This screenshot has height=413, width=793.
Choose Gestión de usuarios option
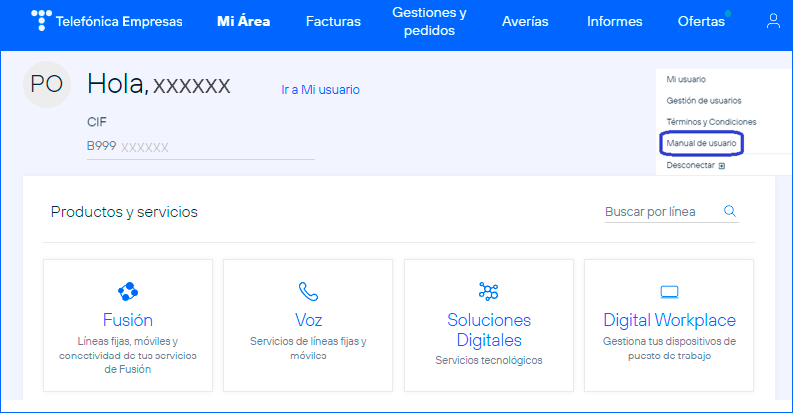(x=704, y=100)
